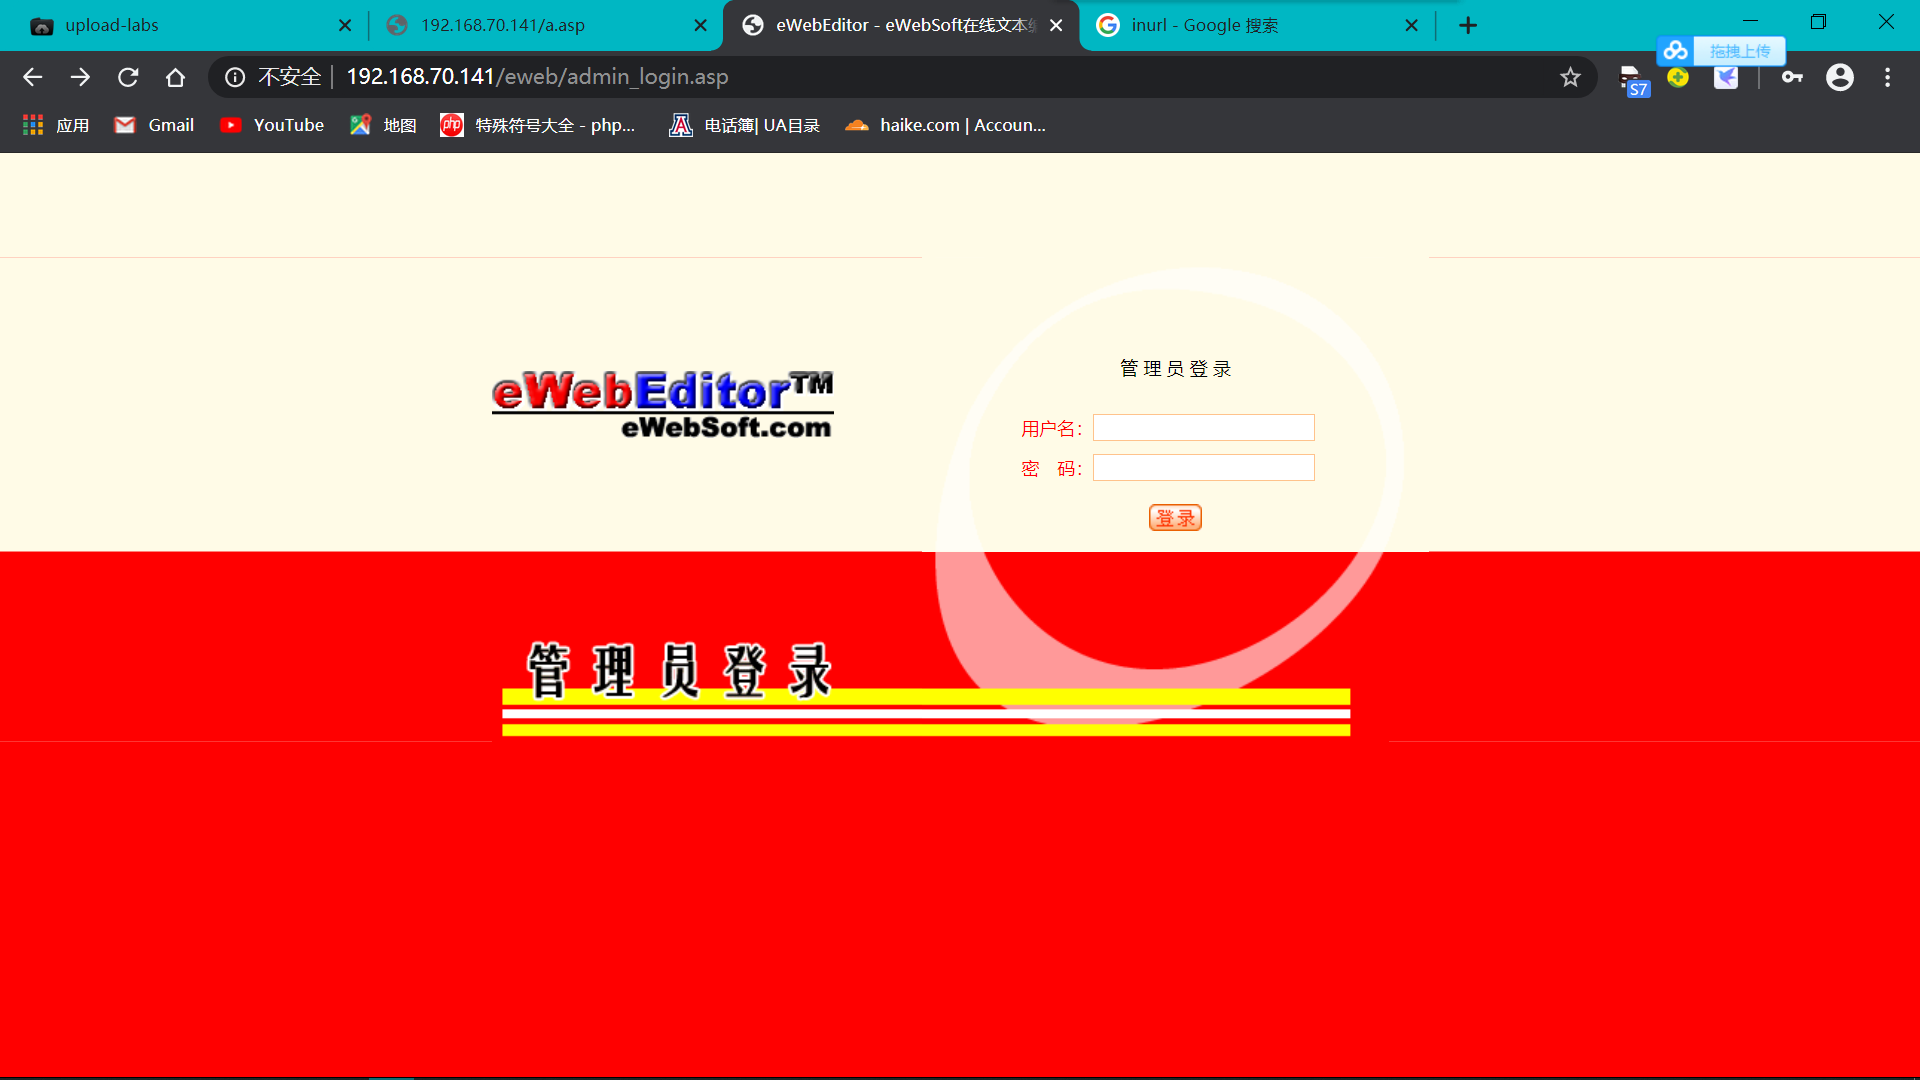Open the Thunder download extension icon
This screenshot has width=1920, height=1080.
[1726, 77]
